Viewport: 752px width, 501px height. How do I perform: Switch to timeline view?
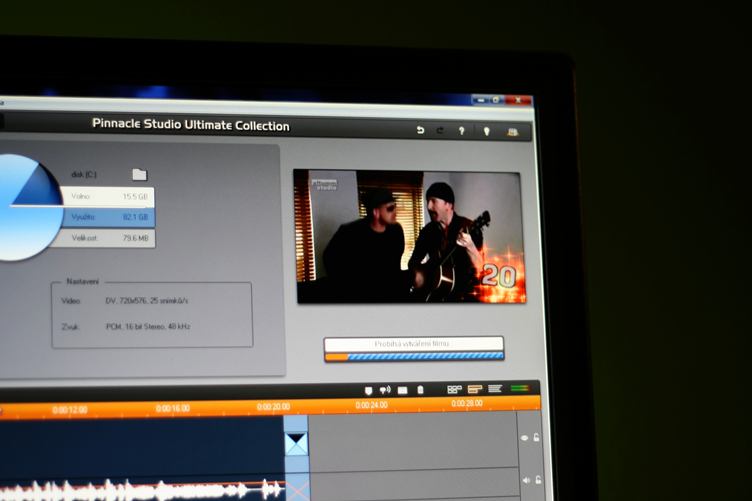474,389
